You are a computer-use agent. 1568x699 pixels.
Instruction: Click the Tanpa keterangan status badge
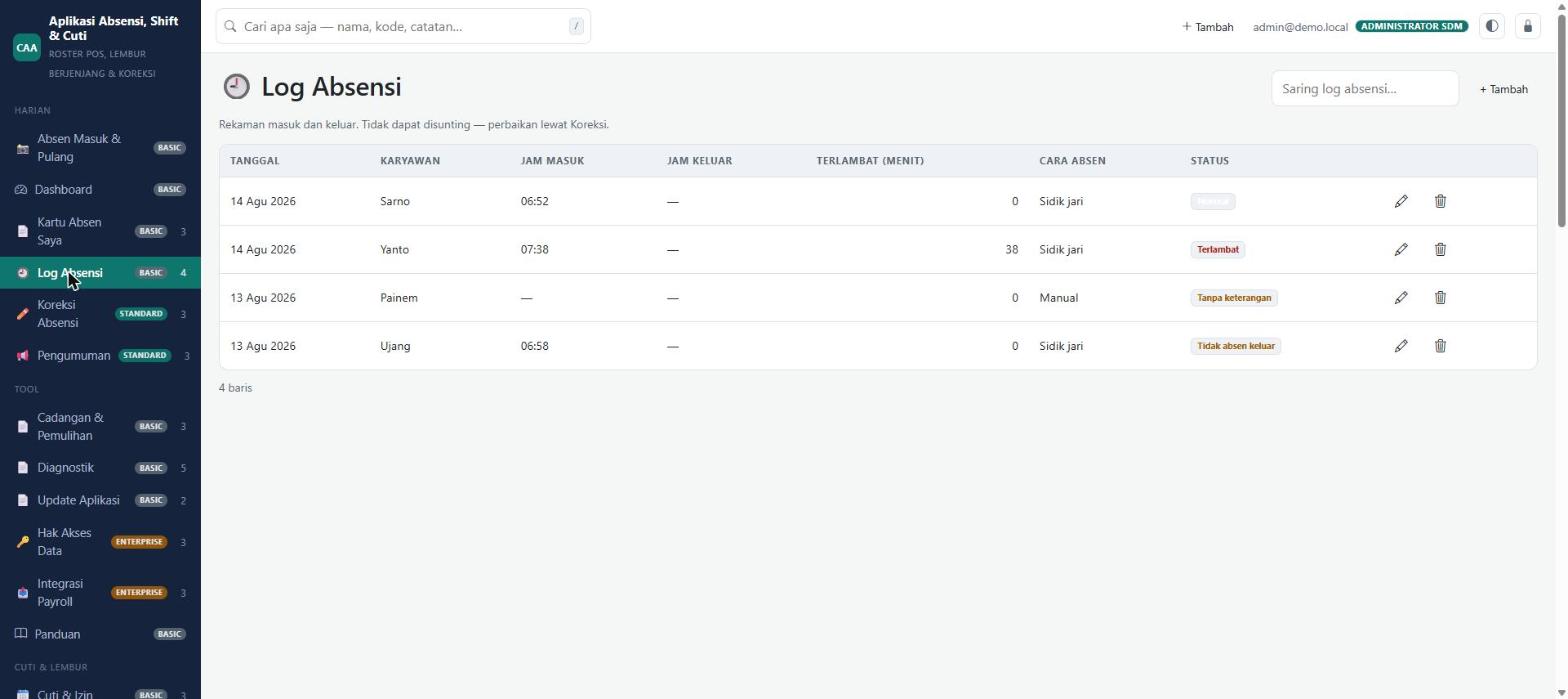tap(1234, 298)
